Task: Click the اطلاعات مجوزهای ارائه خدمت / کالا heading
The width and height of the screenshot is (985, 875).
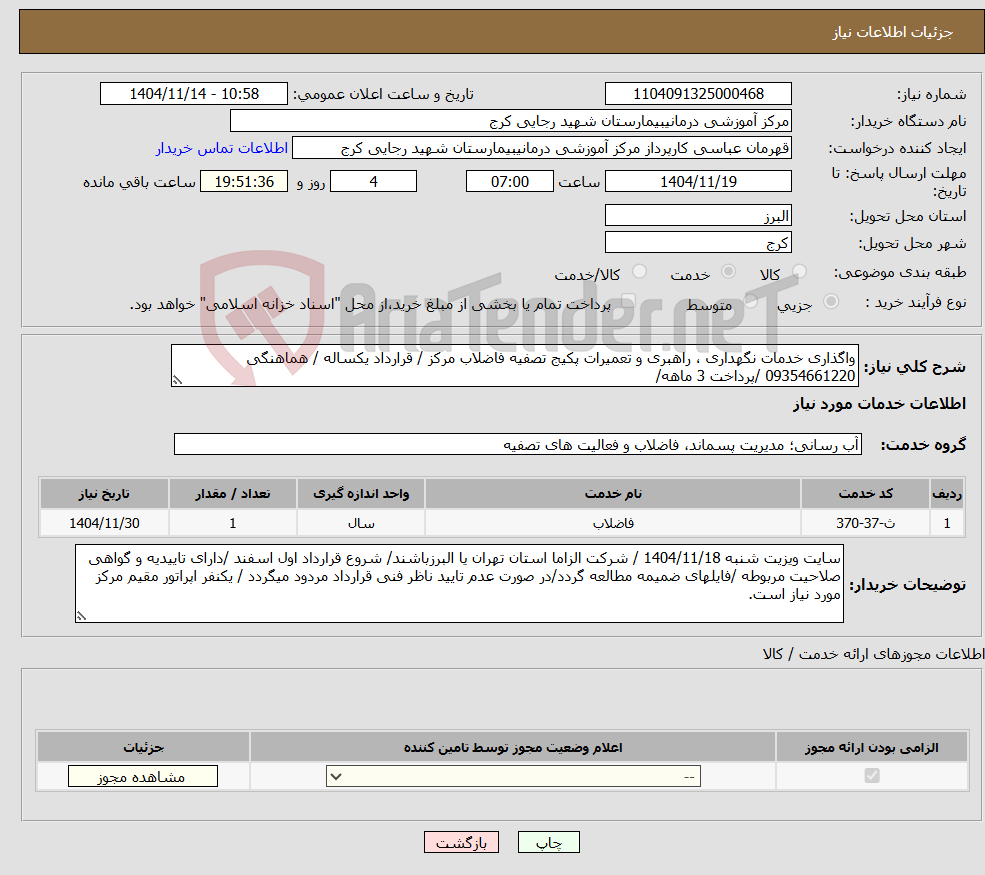Action: pos(873,654)
